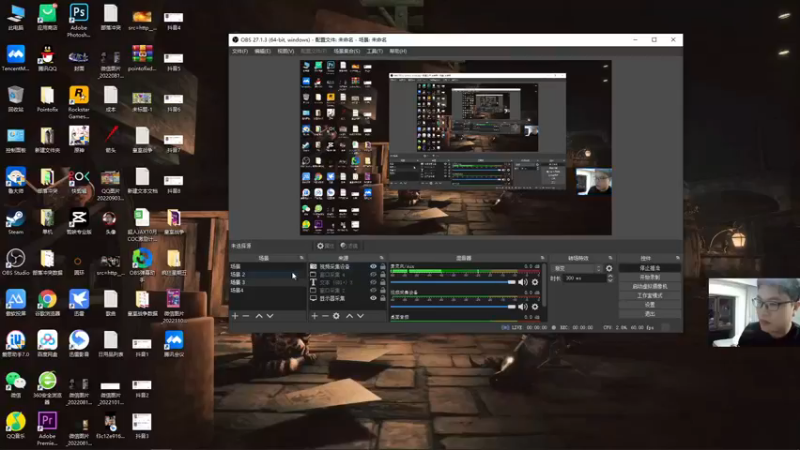
Task: Move scene up in Scenes panel
Action: [259, 316]
